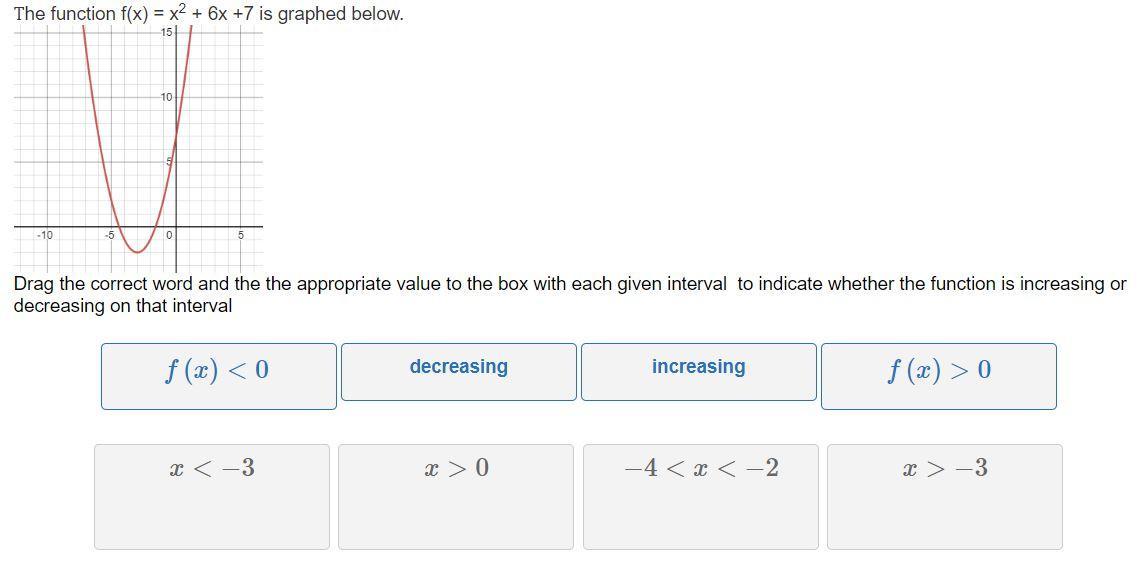
Task: Click the 15 label on y-axis
Action: coord(166,31)
